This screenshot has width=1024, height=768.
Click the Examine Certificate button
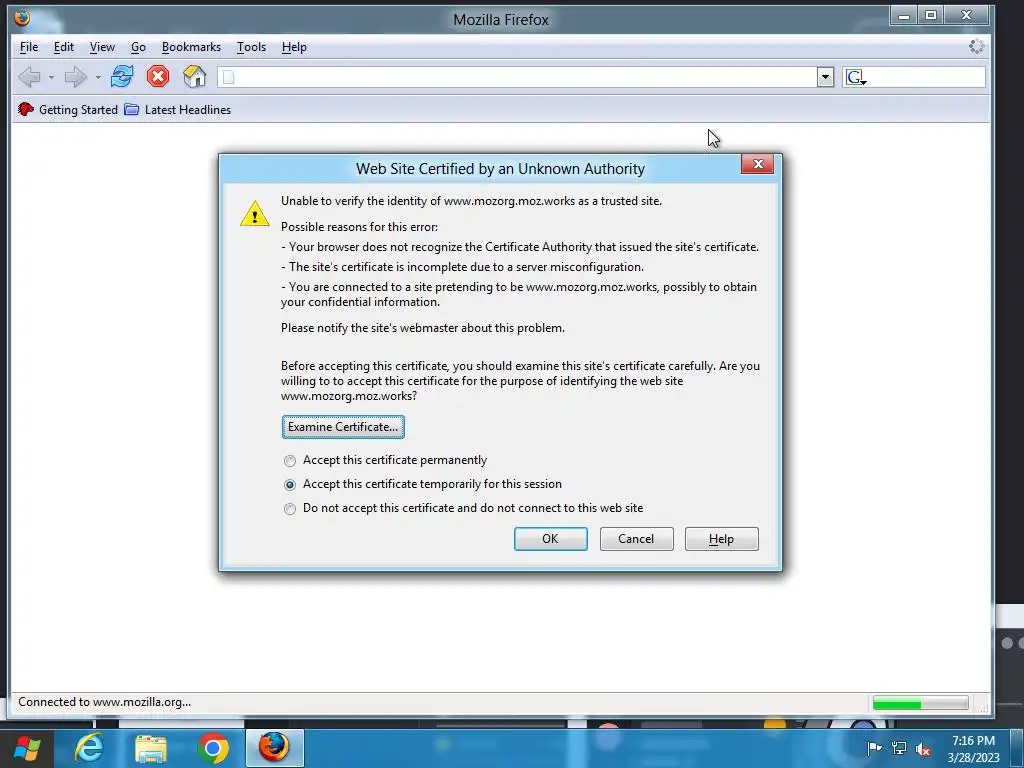(343, 426)
